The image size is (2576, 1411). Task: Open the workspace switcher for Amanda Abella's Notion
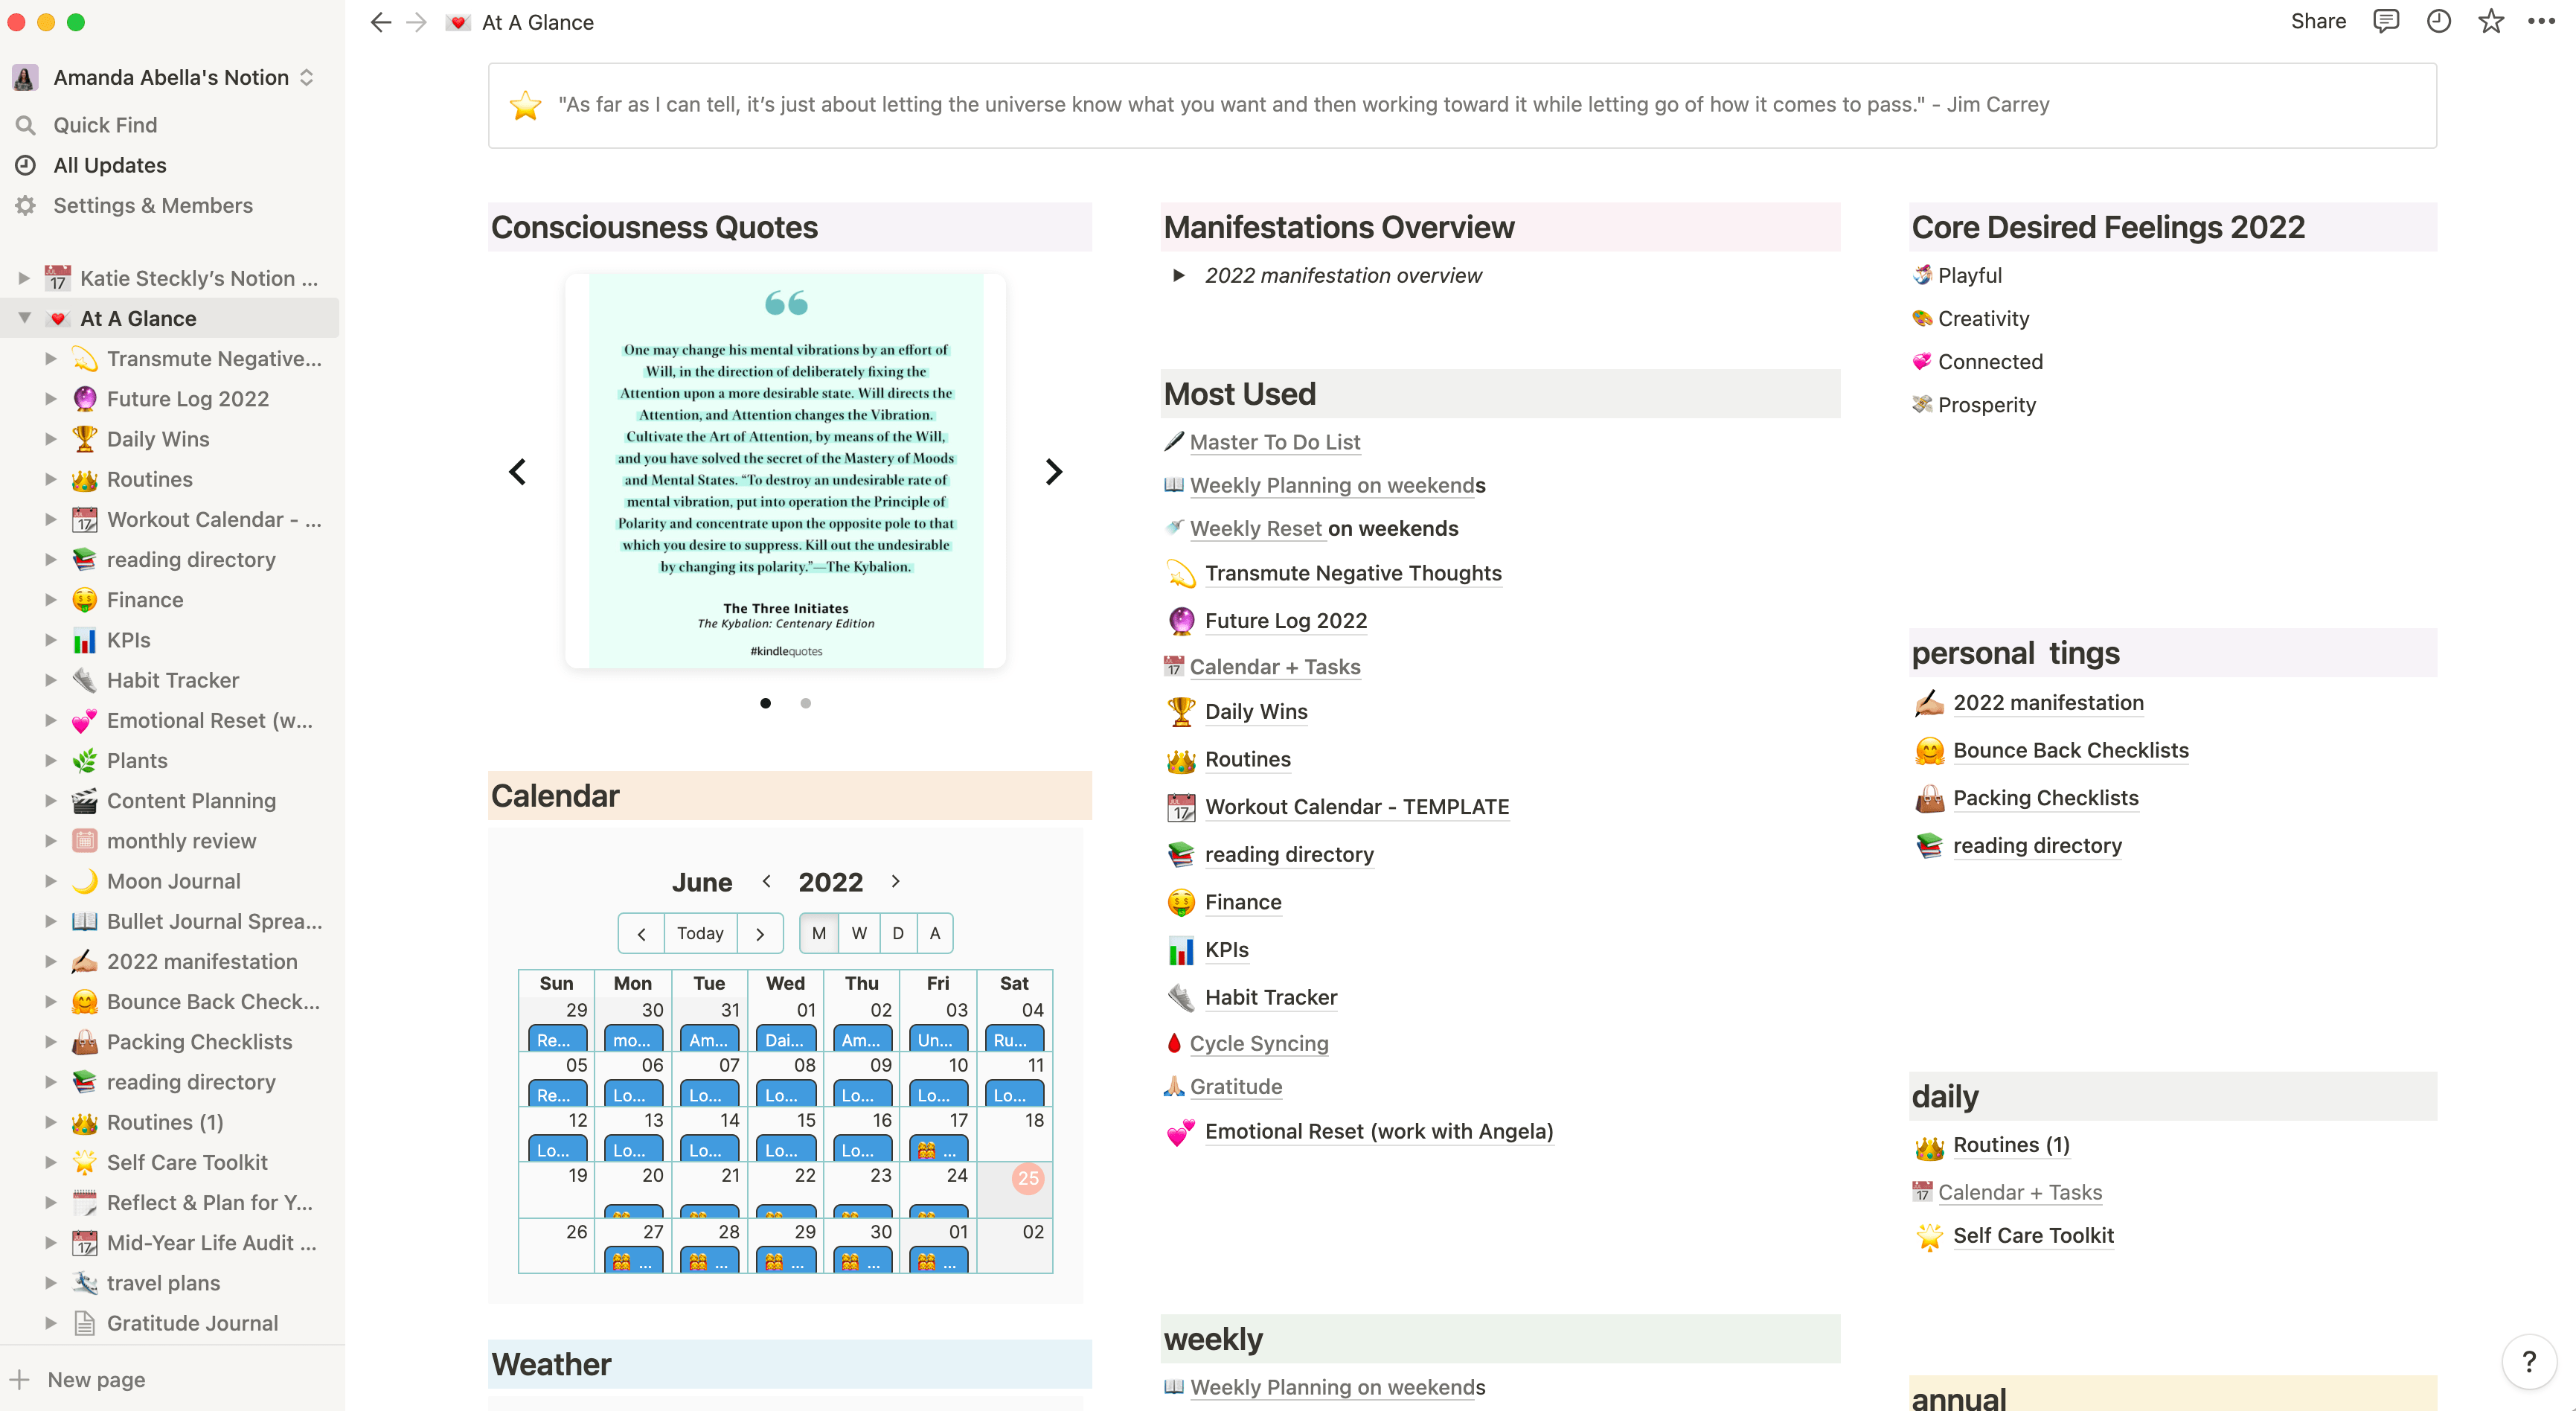coord(170,77)
